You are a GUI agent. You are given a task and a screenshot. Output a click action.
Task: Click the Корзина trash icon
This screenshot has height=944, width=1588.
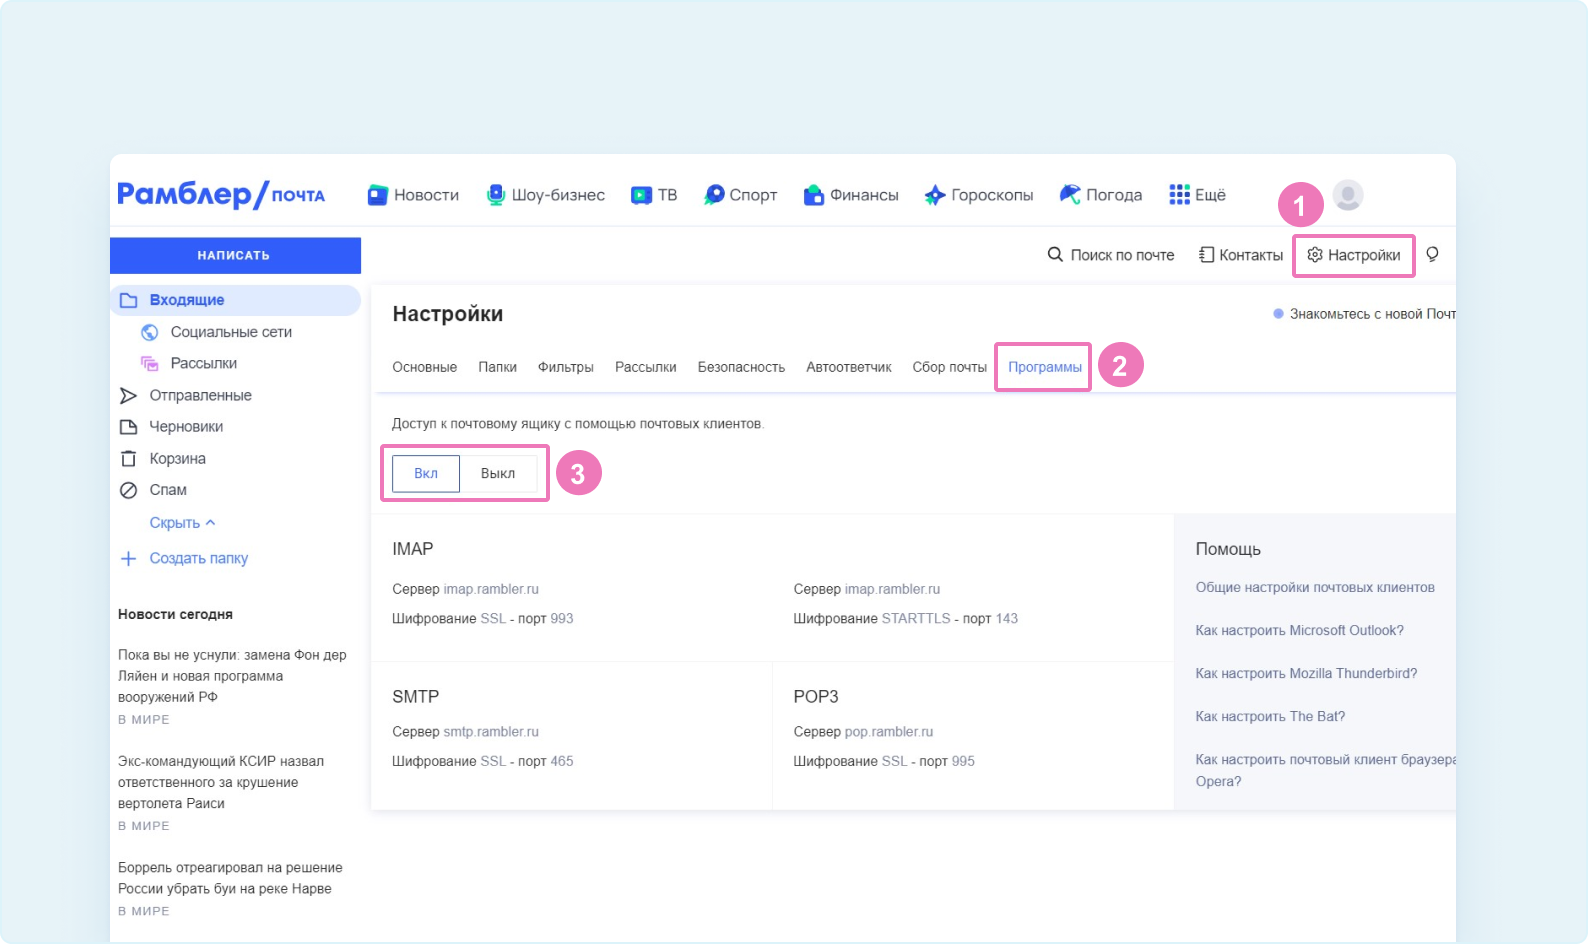coord(128,459)
